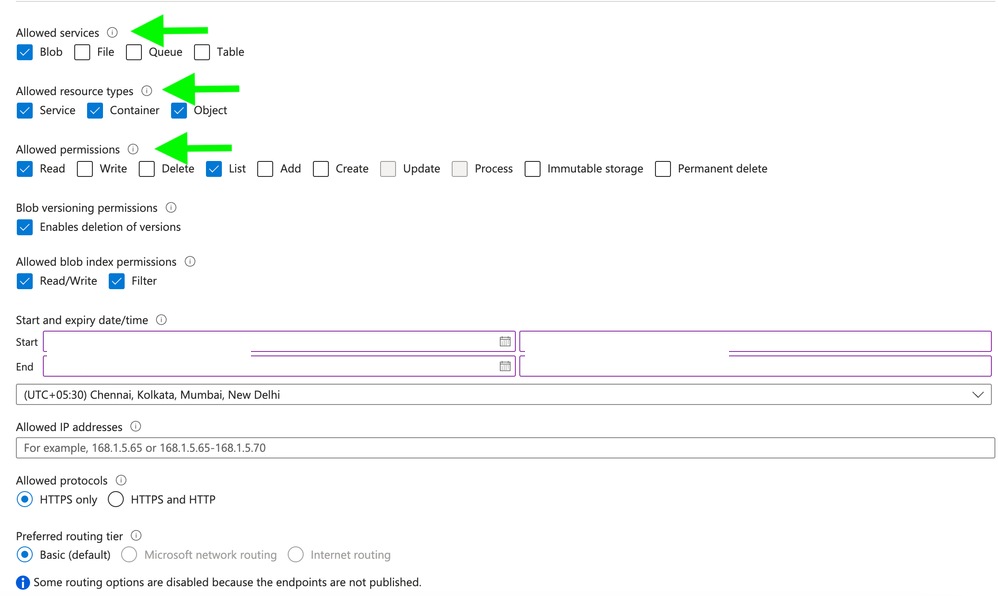Open the Allowed permissions info icon
The width and height of the screenshot is (998, 596).
pyautogui.click(x=133, y=149)
